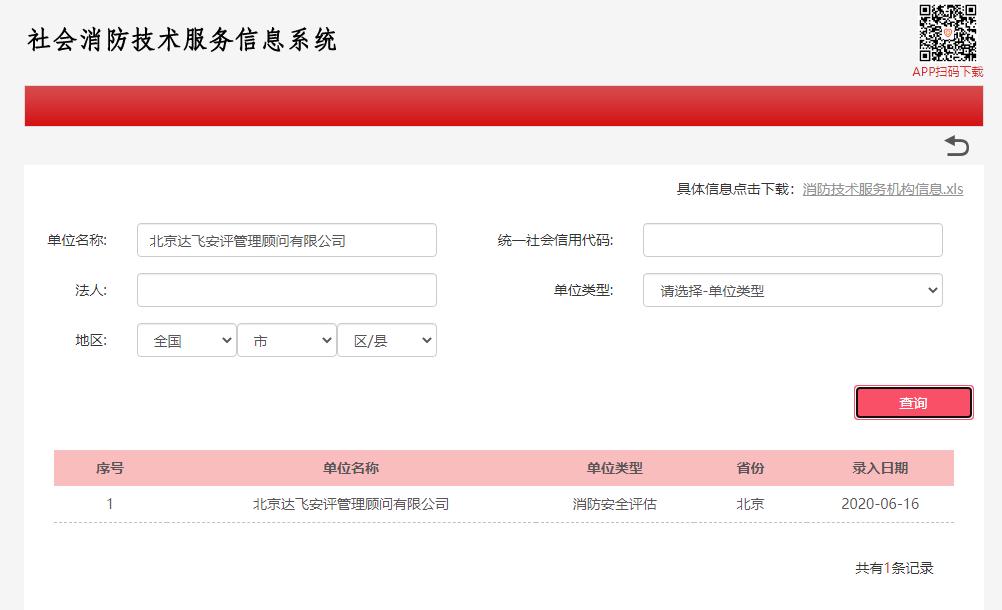1002x610 pixels.
Task: Click the 共有1条记录 record count text
Action: (894, 568)
